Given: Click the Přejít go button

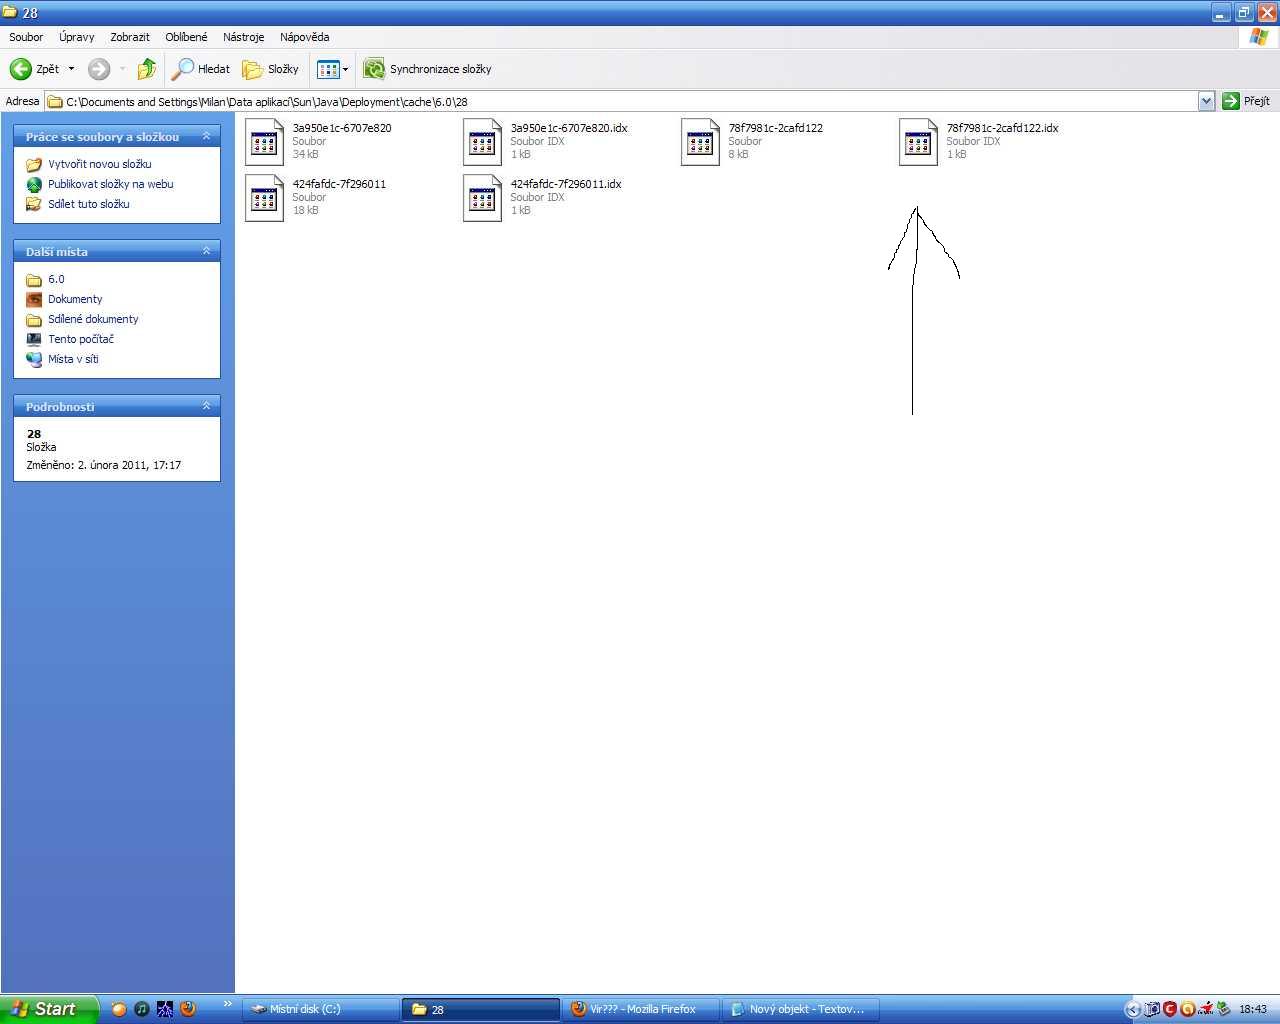Looking at the screenshot, I should click(1246, 101).
